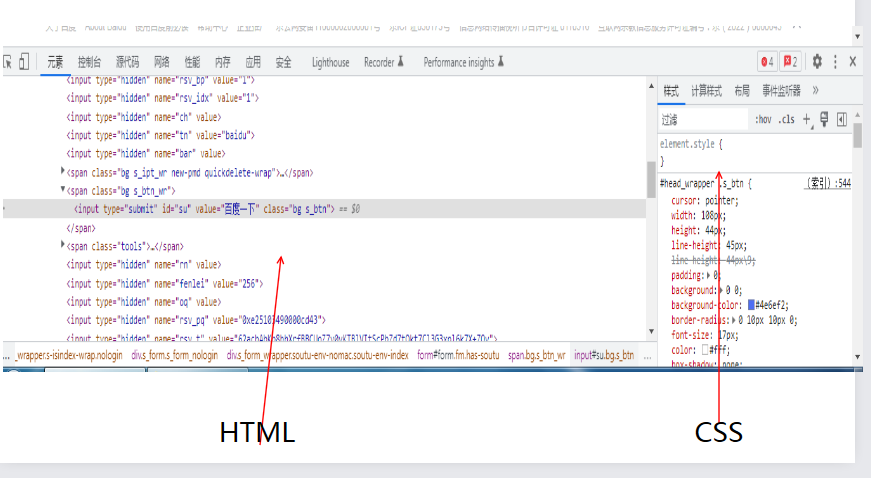Select hidden input tn baidu line
This screenshot has height=478, width=871.
pos(161,135)
